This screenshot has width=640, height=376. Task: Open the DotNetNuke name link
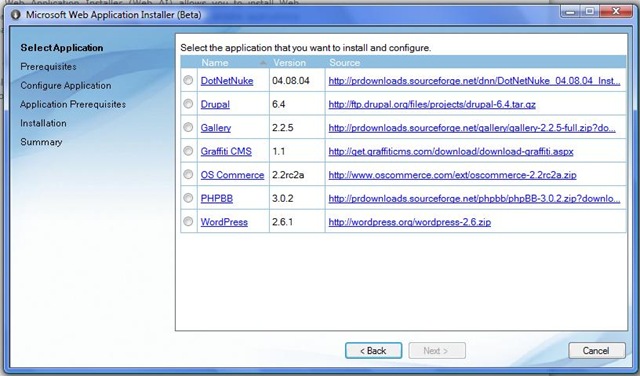(x=227, y=81)
